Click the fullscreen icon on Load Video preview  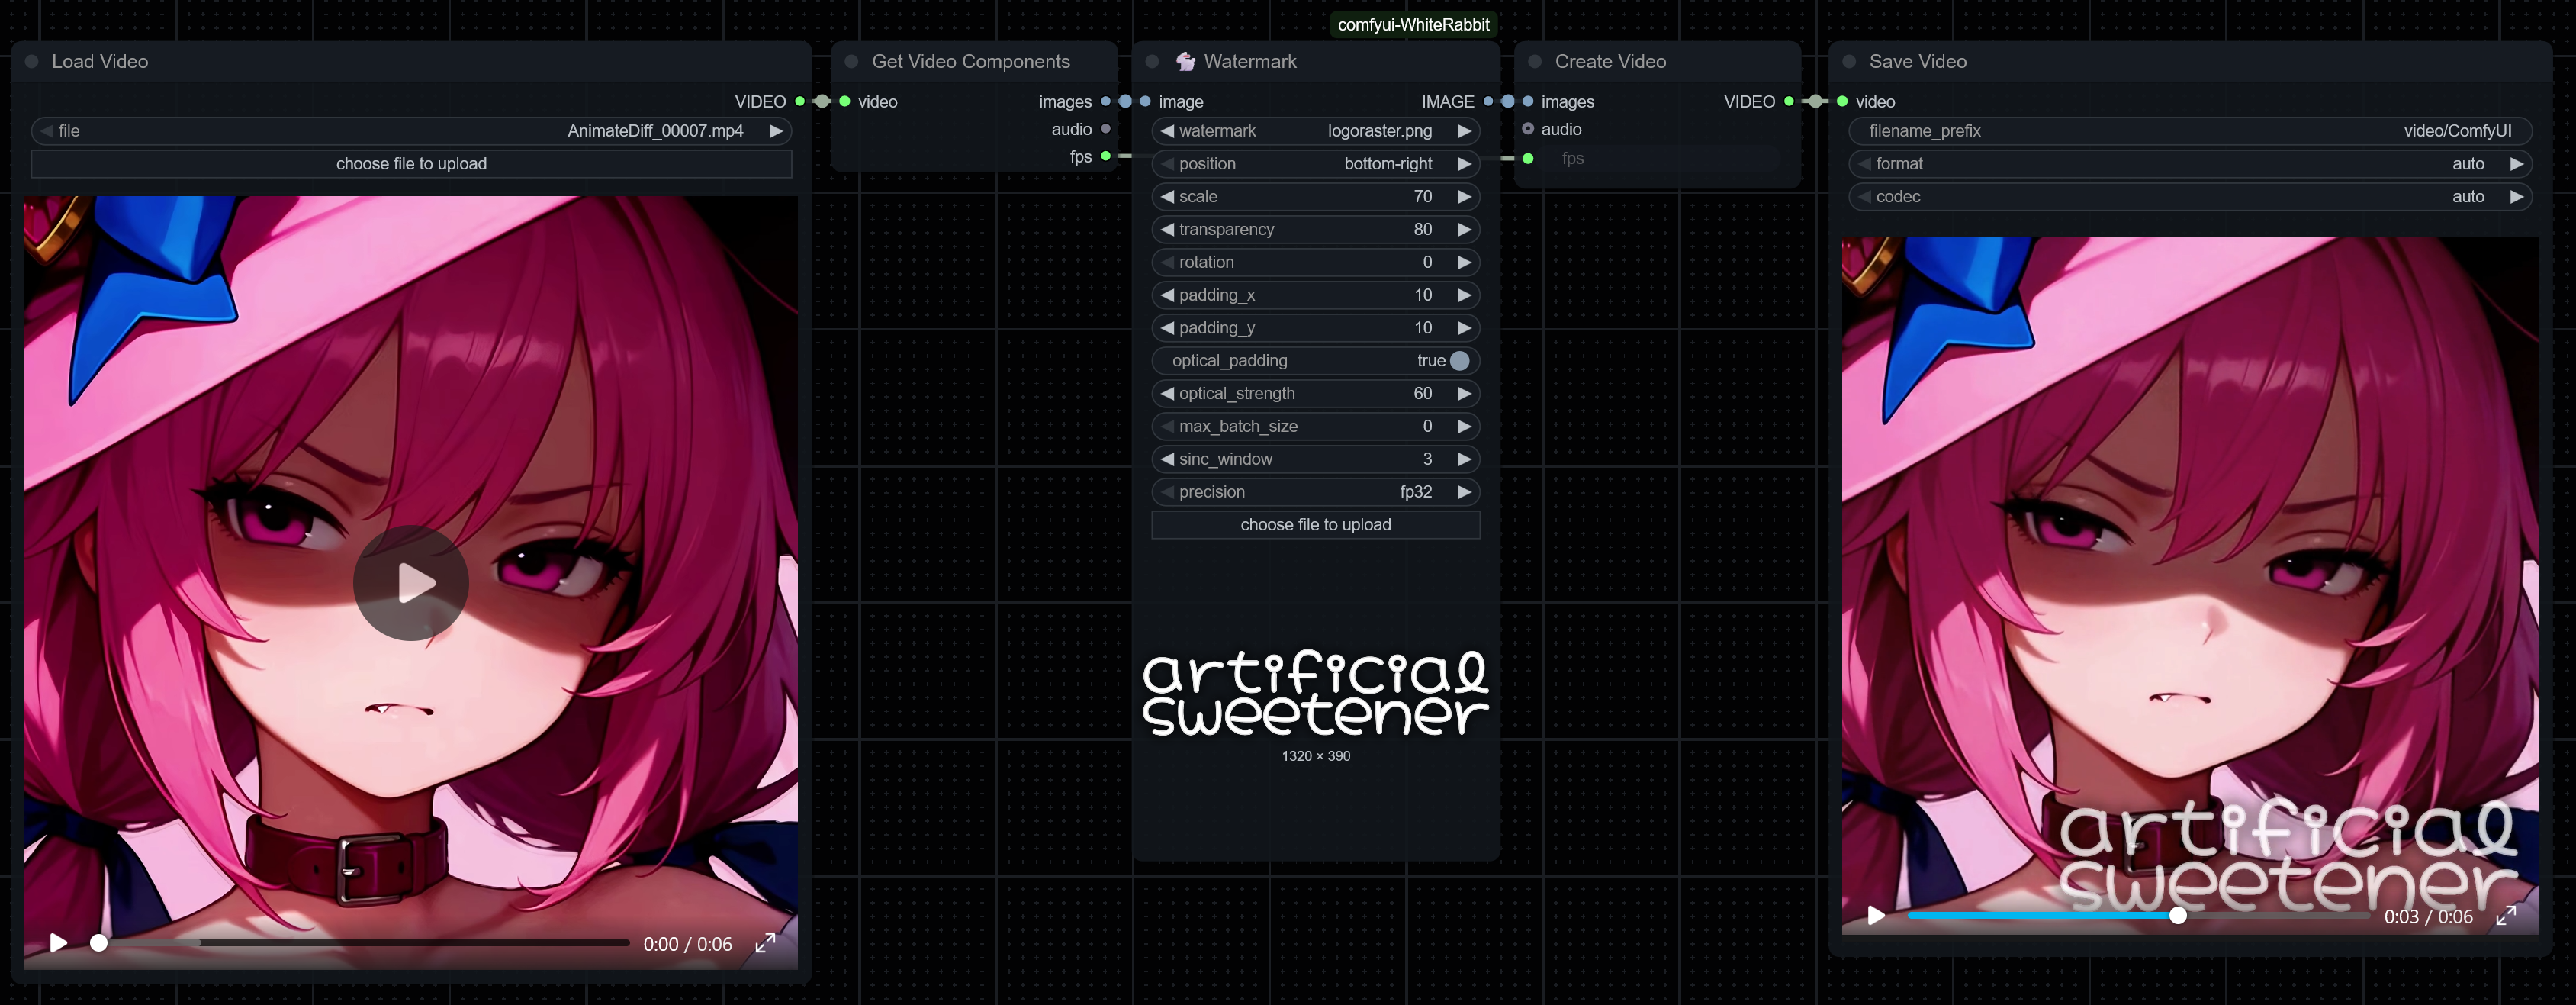point(765,943)
